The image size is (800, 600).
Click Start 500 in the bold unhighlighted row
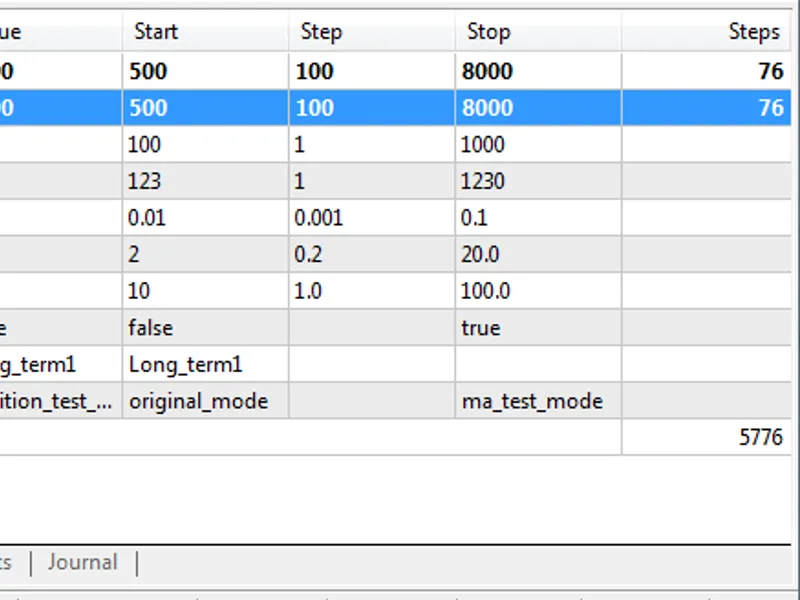206,71
